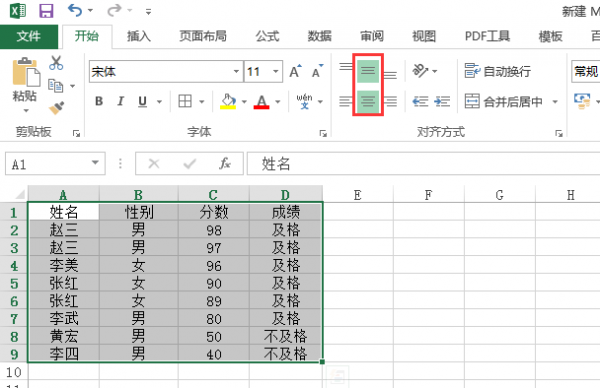Switch to the 模板 tab
Screen dimensions: 600x388
pyautogui.click(x=550, y=36)
